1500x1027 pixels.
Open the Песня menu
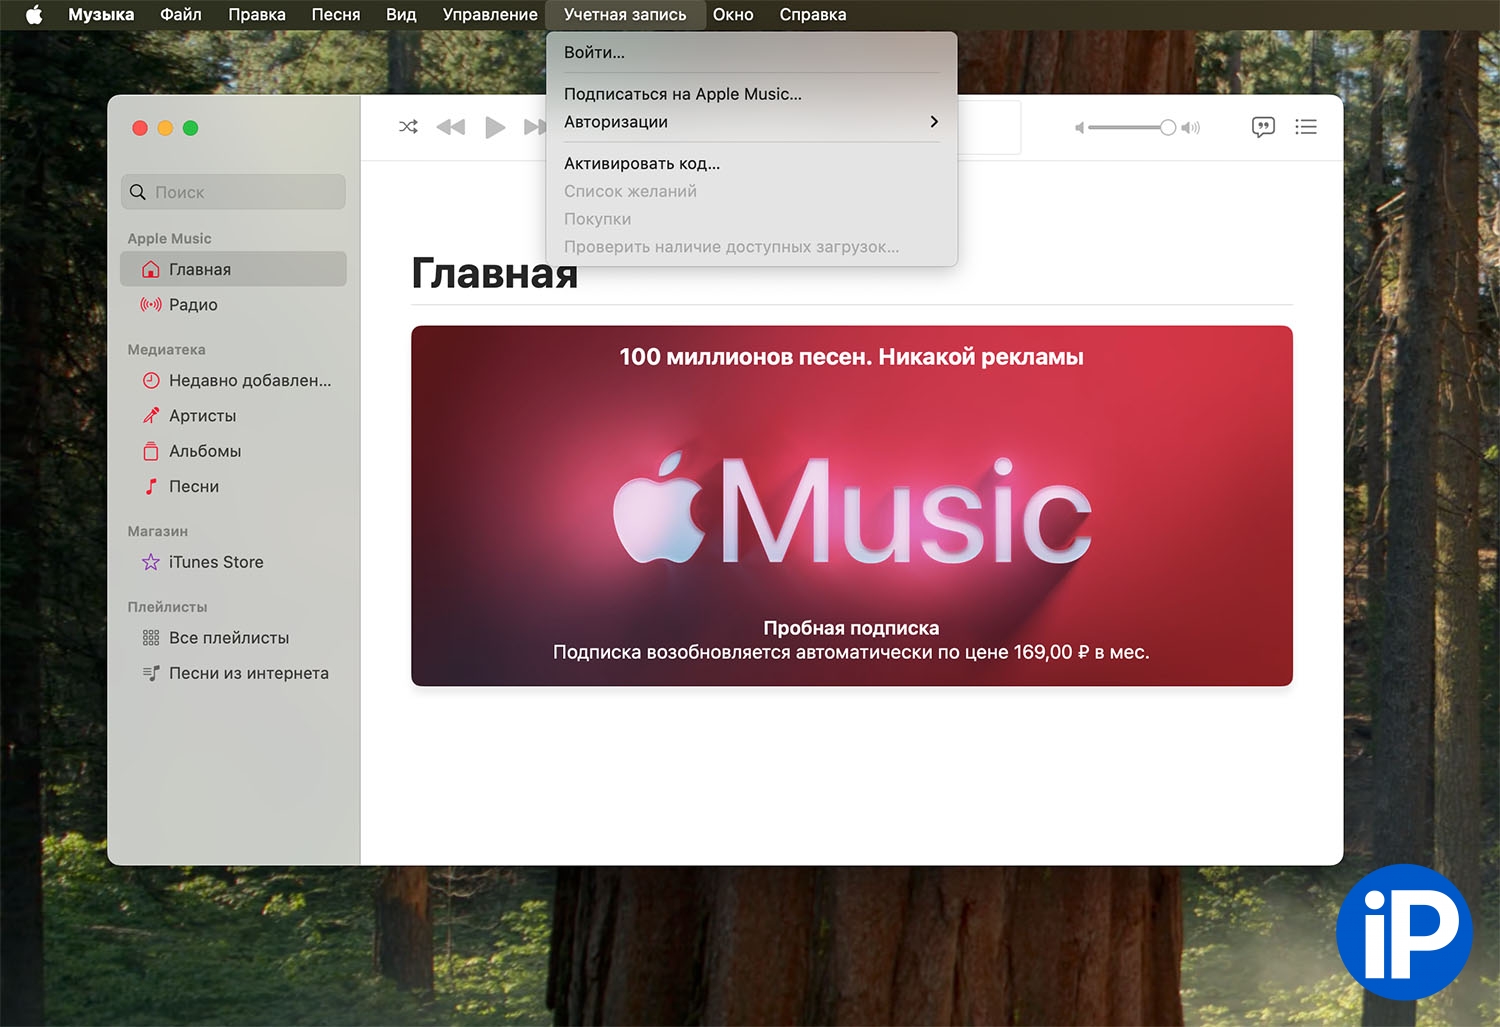tap(336, 15)
